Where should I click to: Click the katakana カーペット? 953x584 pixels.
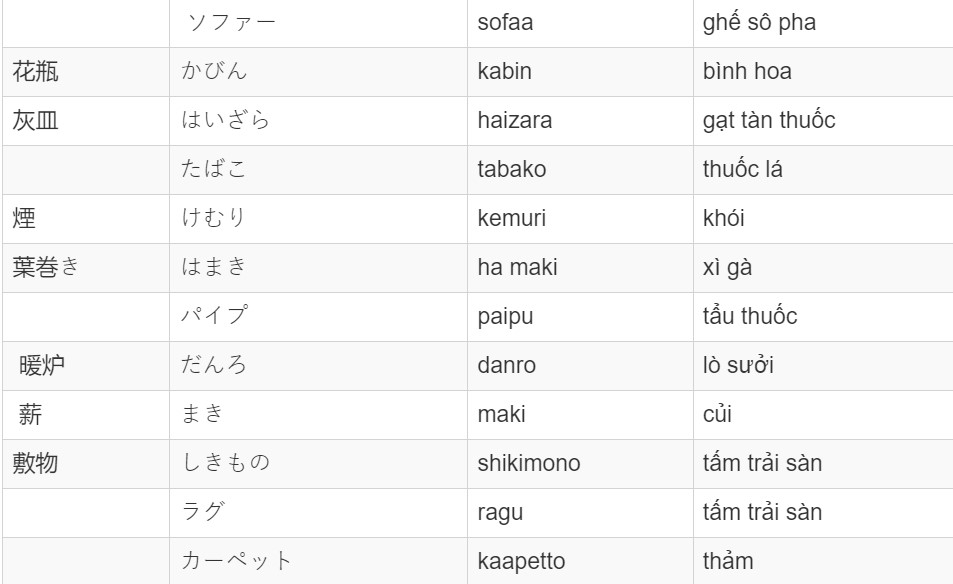[x=236, y=561]
